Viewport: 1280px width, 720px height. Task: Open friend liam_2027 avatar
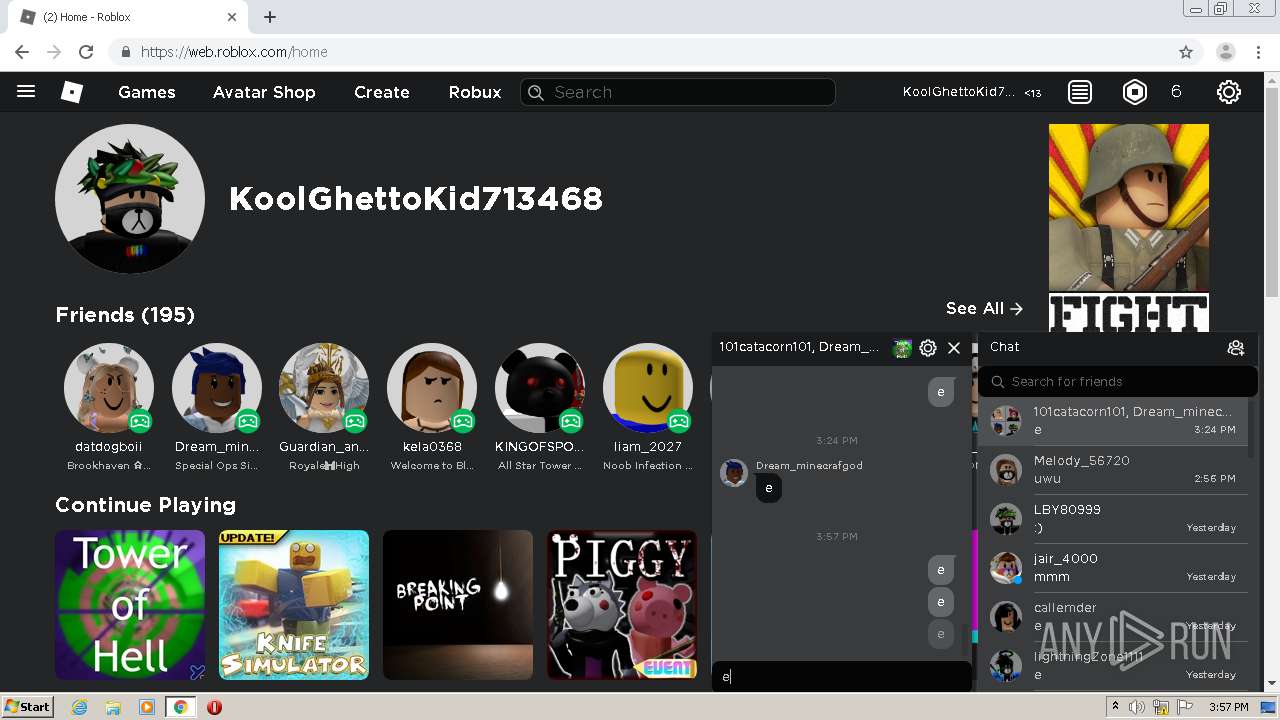648,388
